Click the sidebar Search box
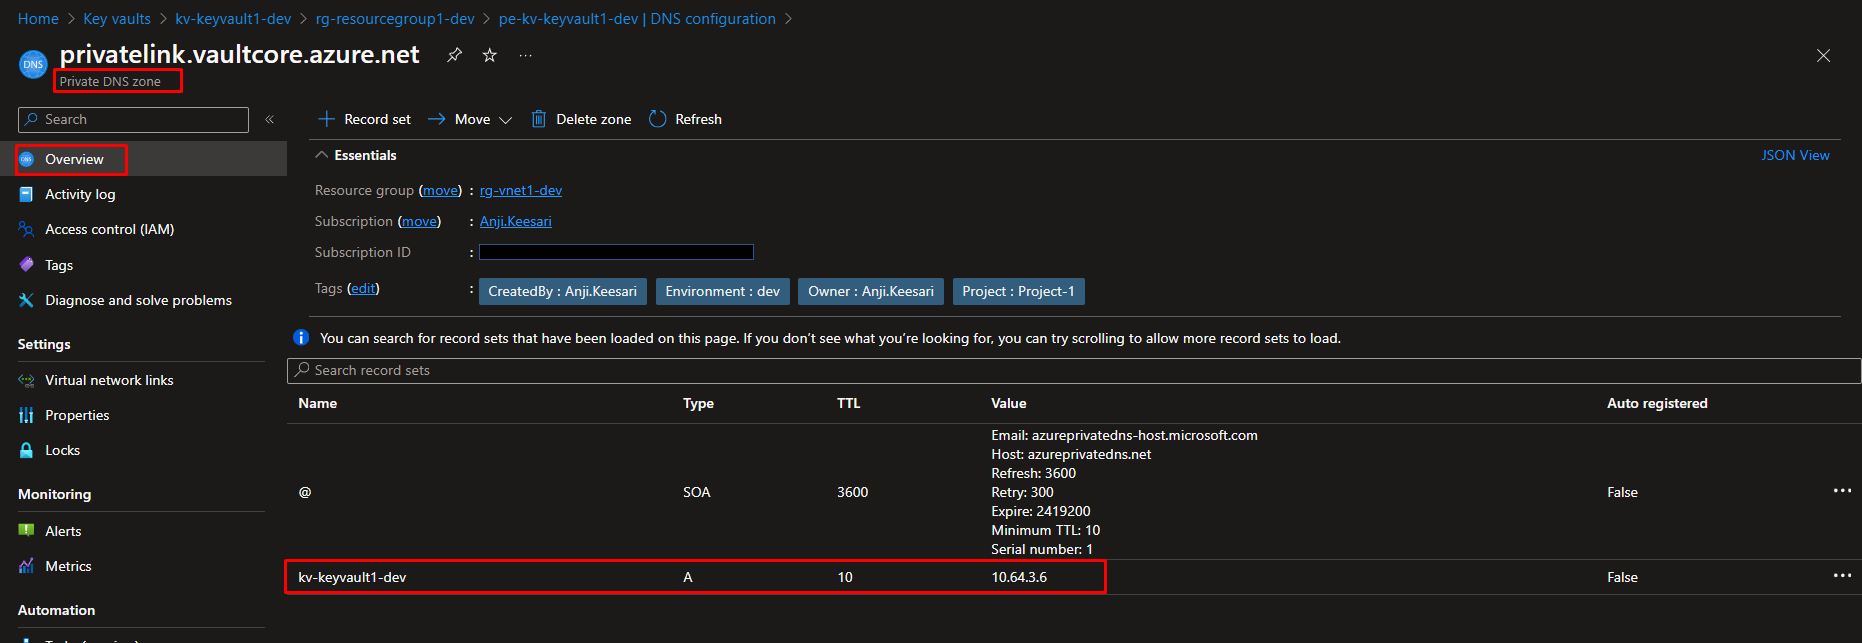 click(x=133, y=119)
